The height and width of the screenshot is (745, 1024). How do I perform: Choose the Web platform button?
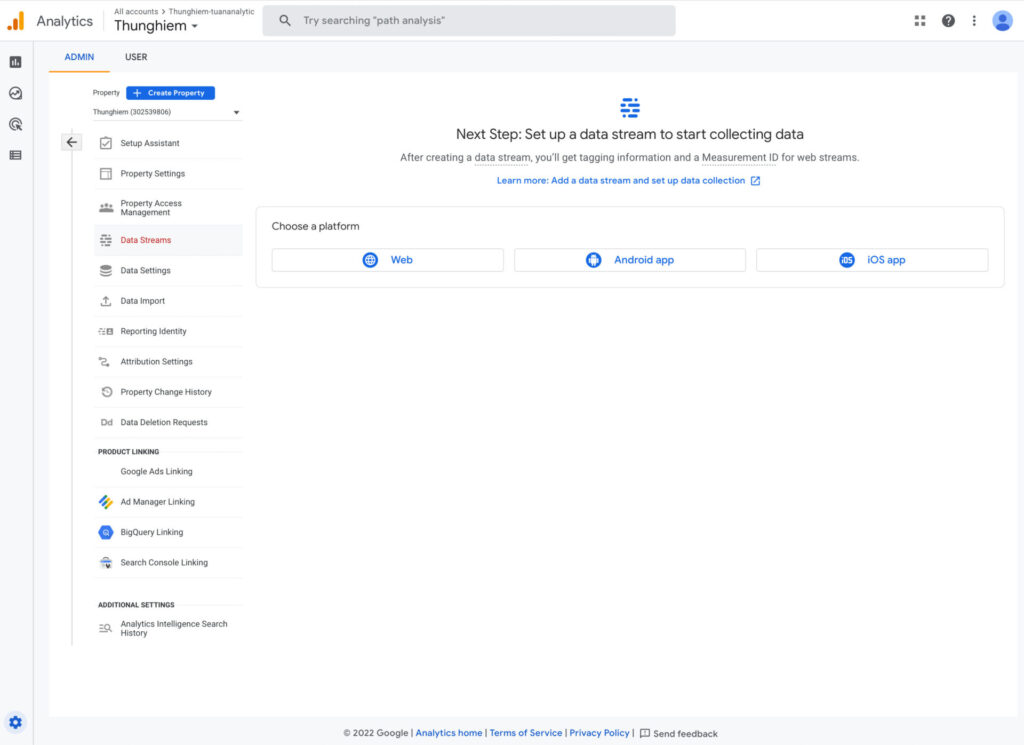[387, 260]
